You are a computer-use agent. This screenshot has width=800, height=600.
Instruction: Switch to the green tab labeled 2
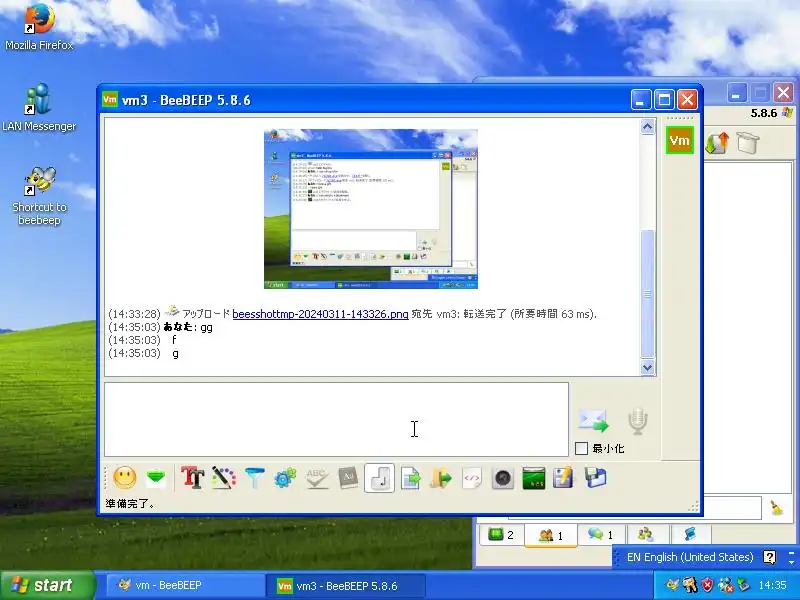(501, 535)
